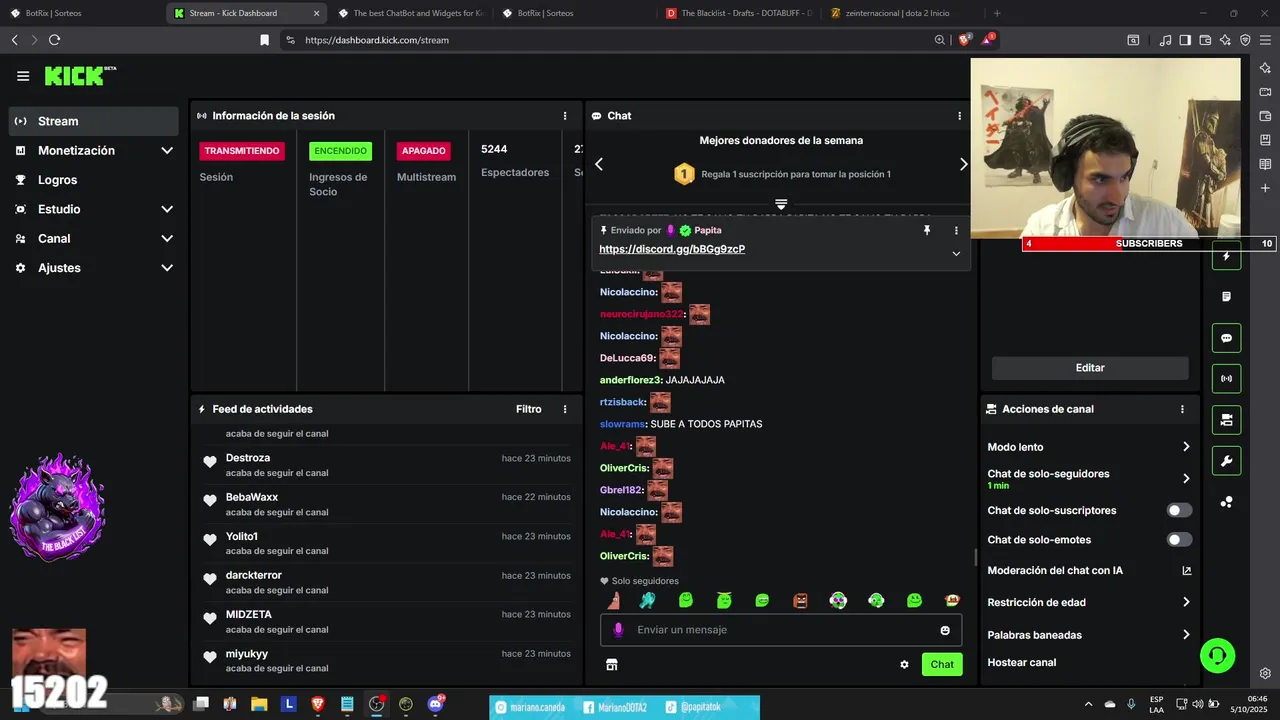
Task: Open Brave browser in taskbar
Action: point(318,704)
